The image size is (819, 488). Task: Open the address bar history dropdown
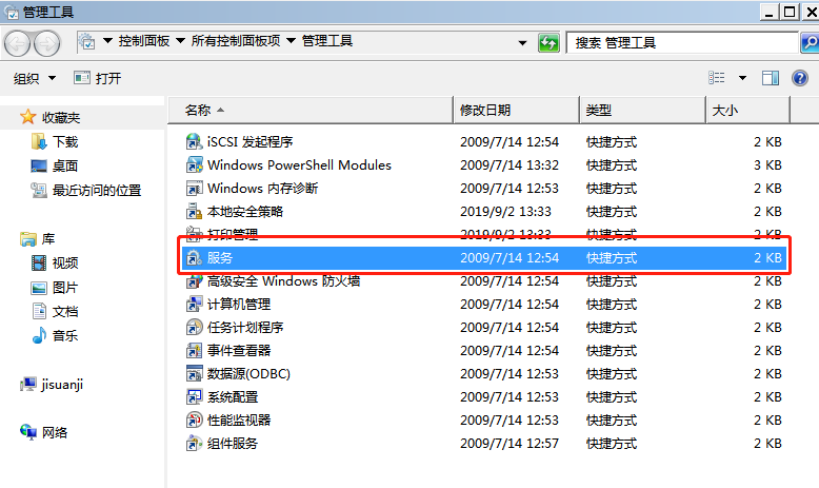pos(522,43)
